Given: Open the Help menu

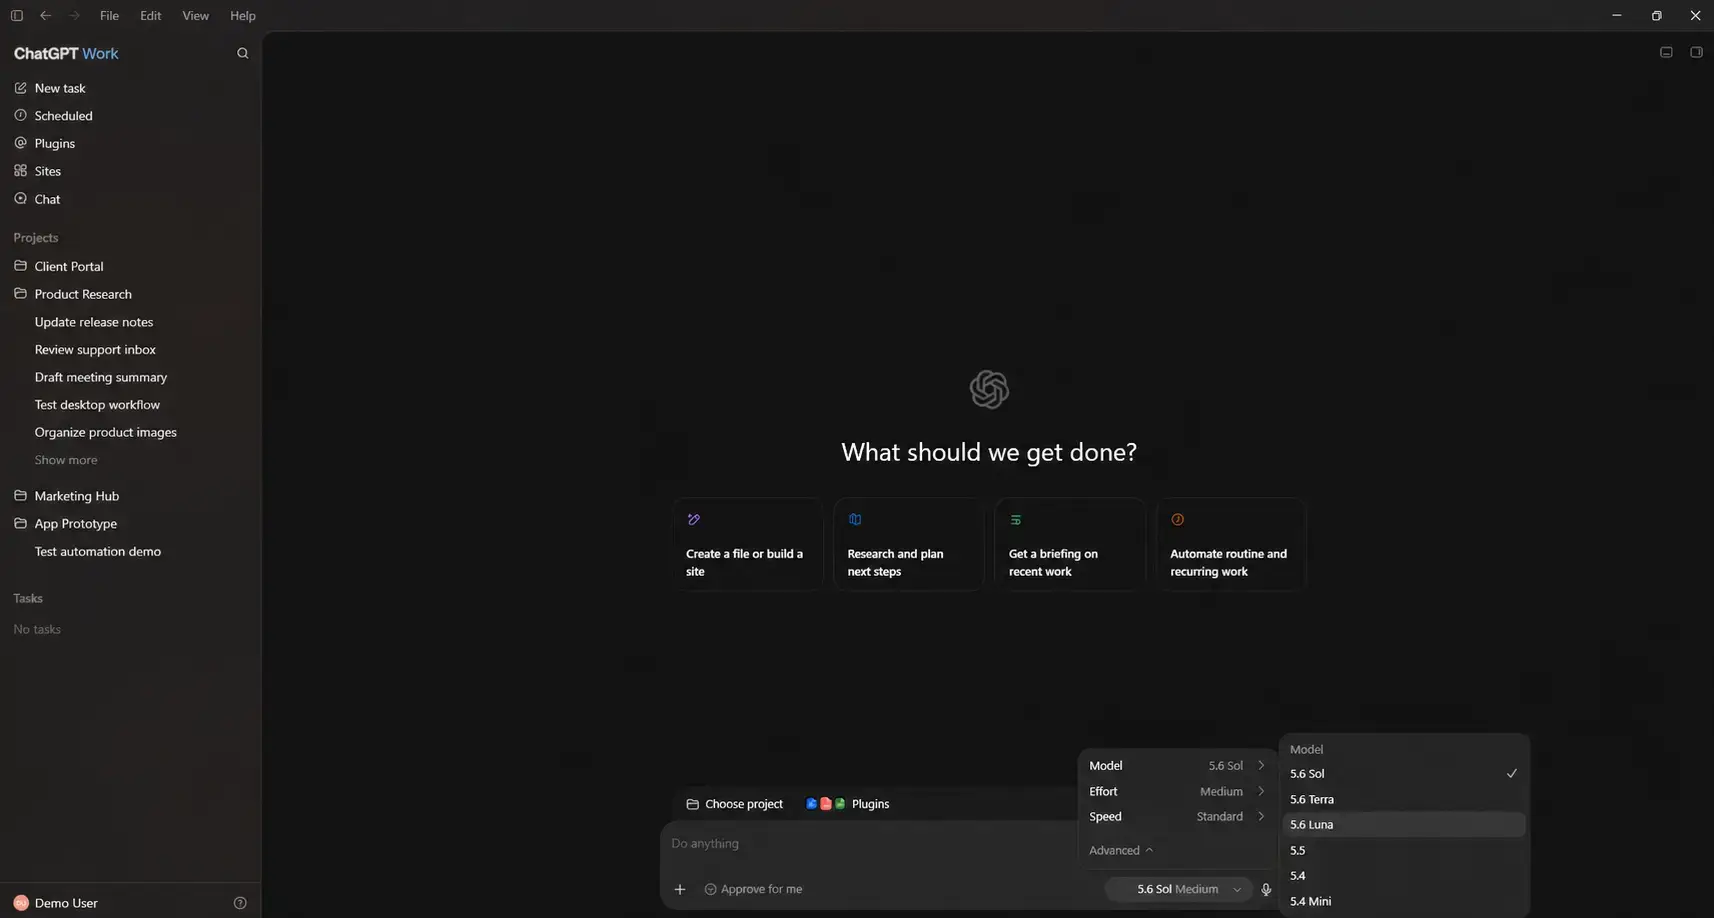Looking at the screenshot, I should (x=243, y=16).
